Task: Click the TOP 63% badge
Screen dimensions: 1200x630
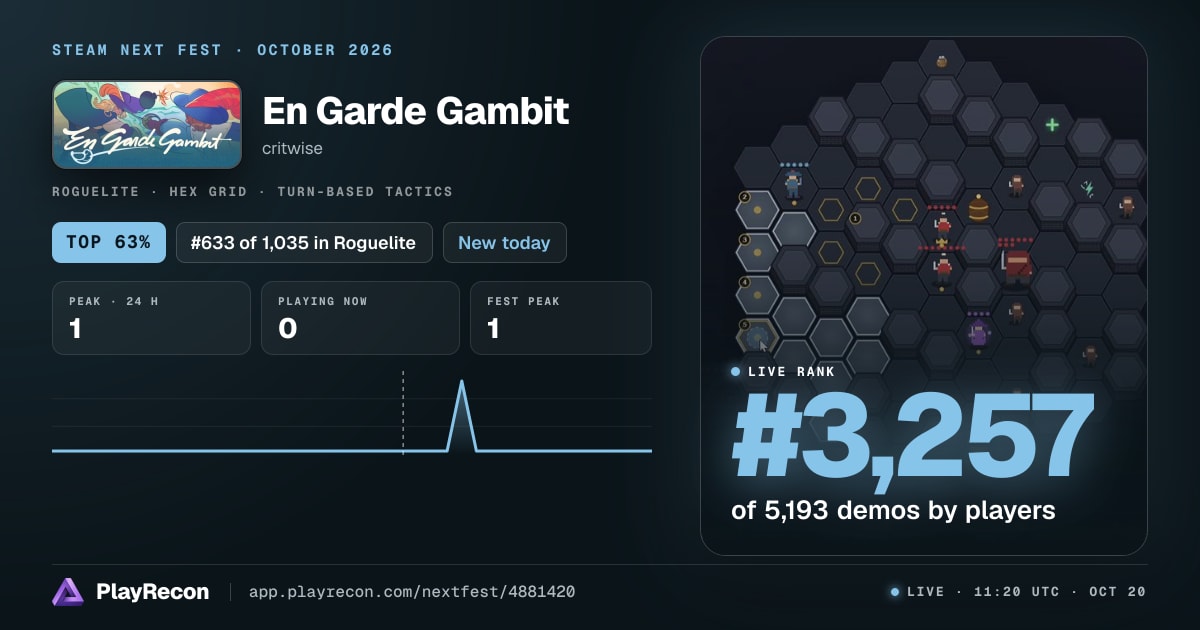Action: click(x=109, y=242)
